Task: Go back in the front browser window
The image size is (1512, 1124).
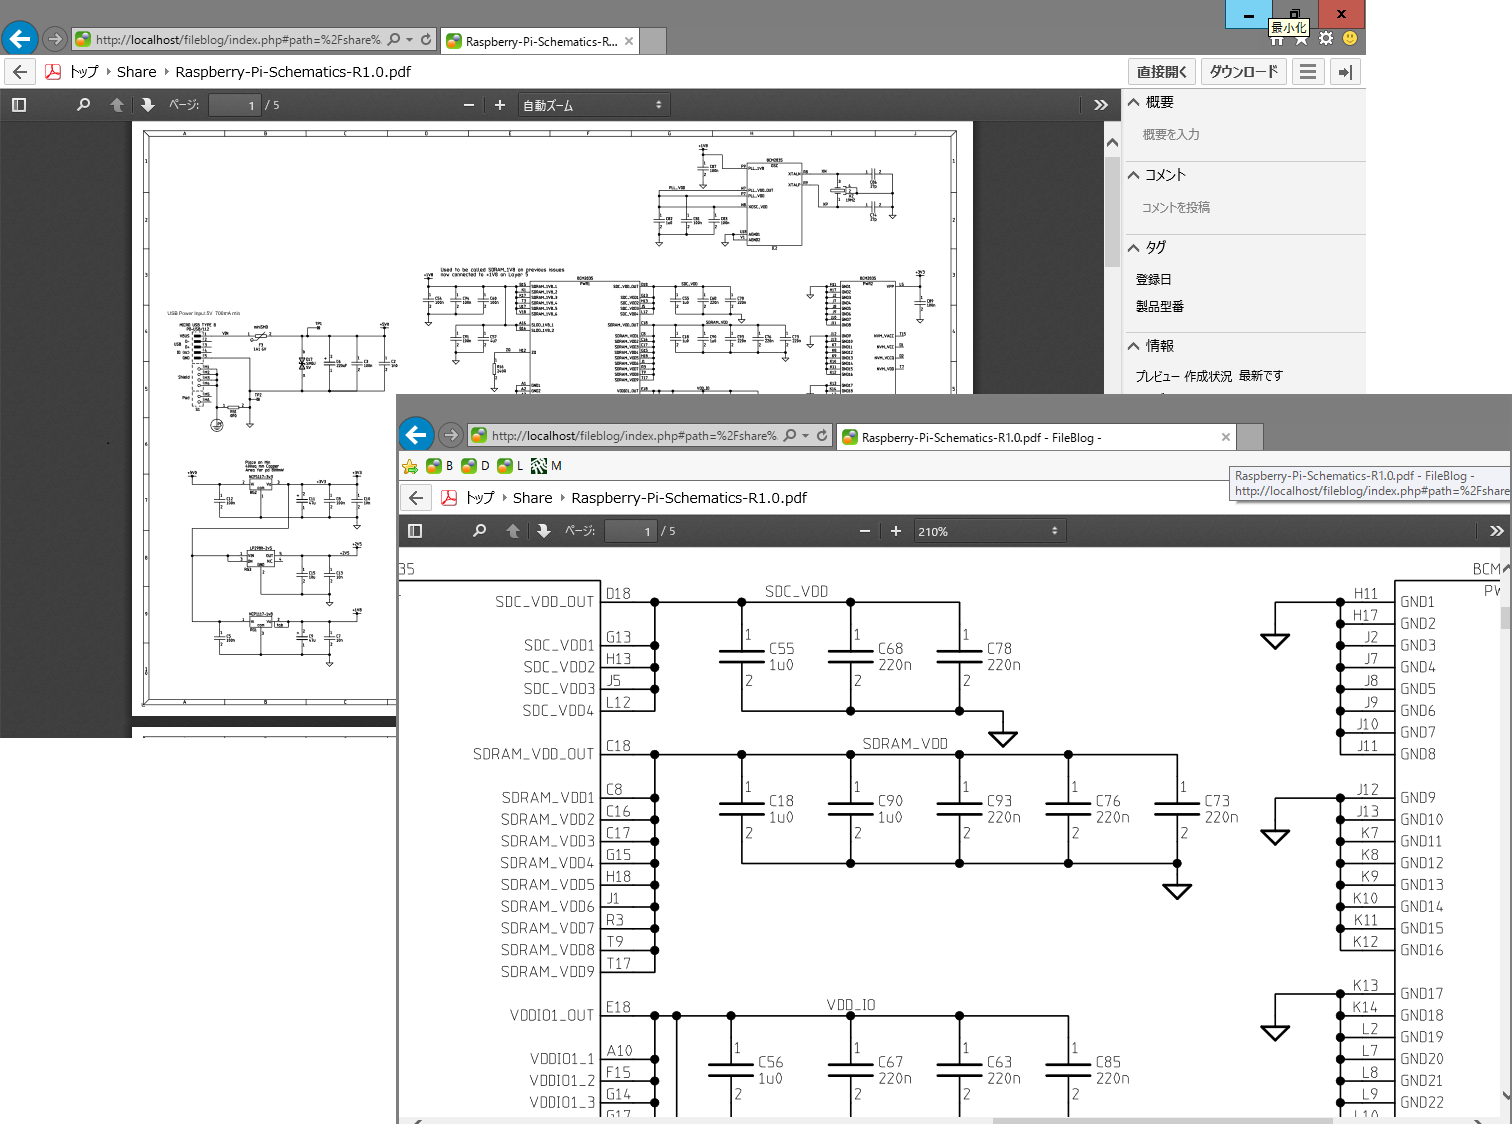Action: [416, 434]
